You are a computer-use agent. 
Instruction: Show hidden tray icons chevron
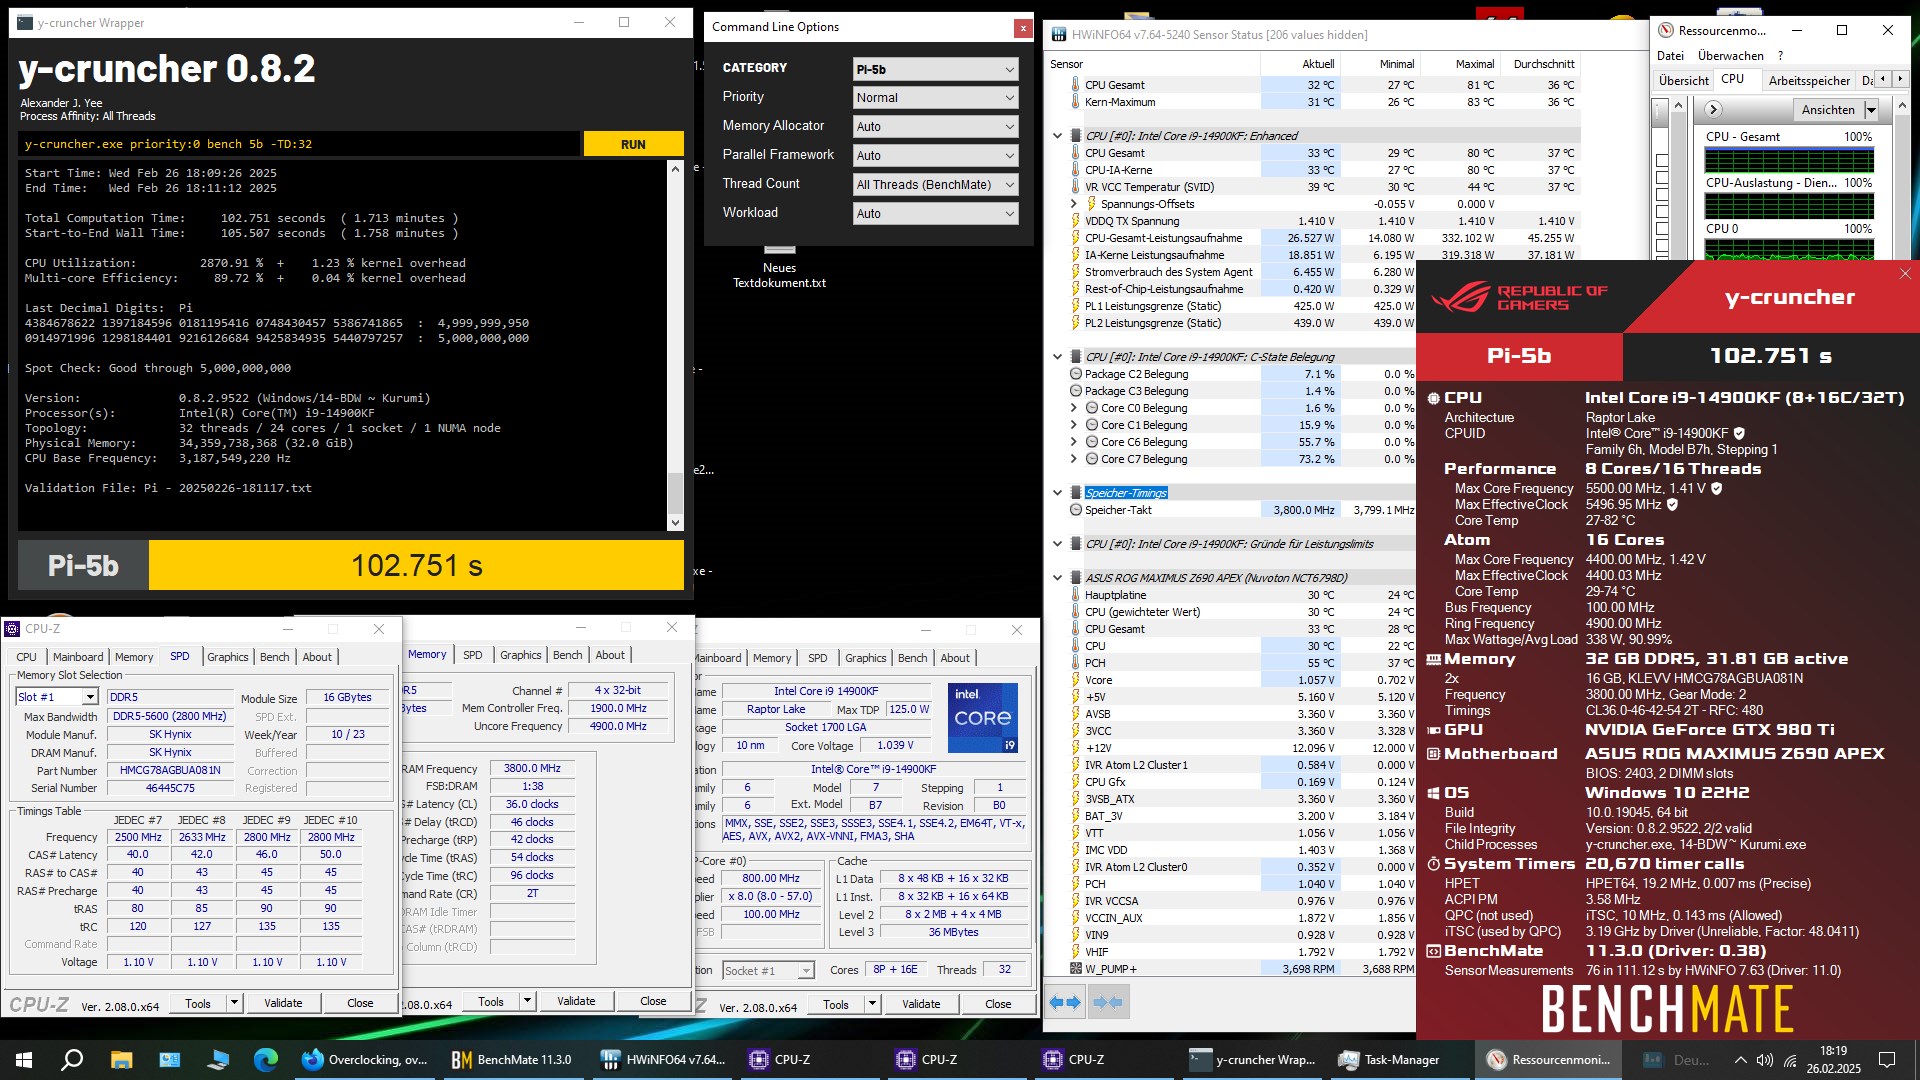pyautogui.click(x=1741, y=1060)
